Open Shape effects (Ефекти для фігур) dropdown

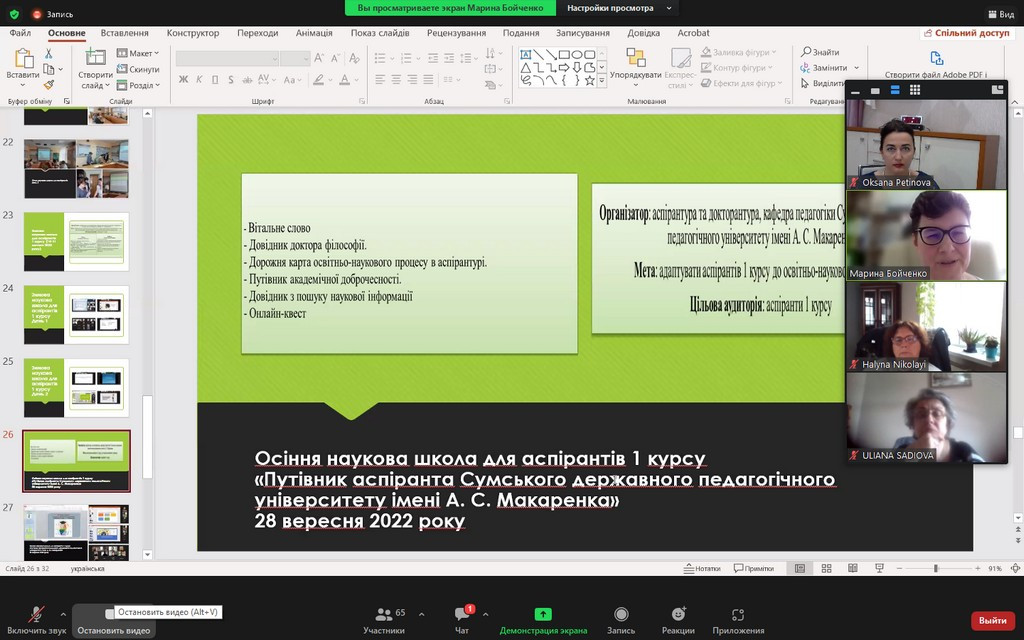point(741,83)
